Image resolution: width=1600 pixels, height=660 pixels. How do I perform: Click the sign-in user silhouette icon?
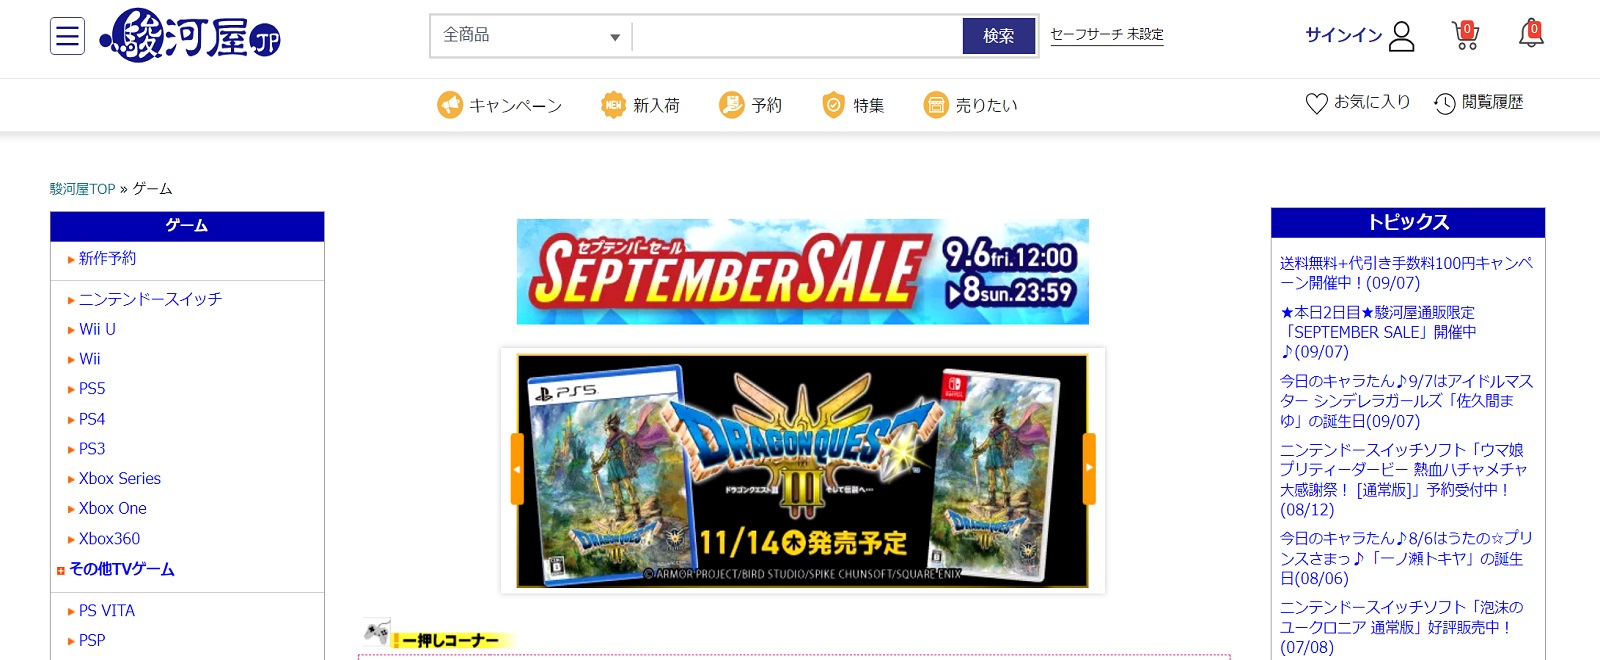coord(1402,36)
